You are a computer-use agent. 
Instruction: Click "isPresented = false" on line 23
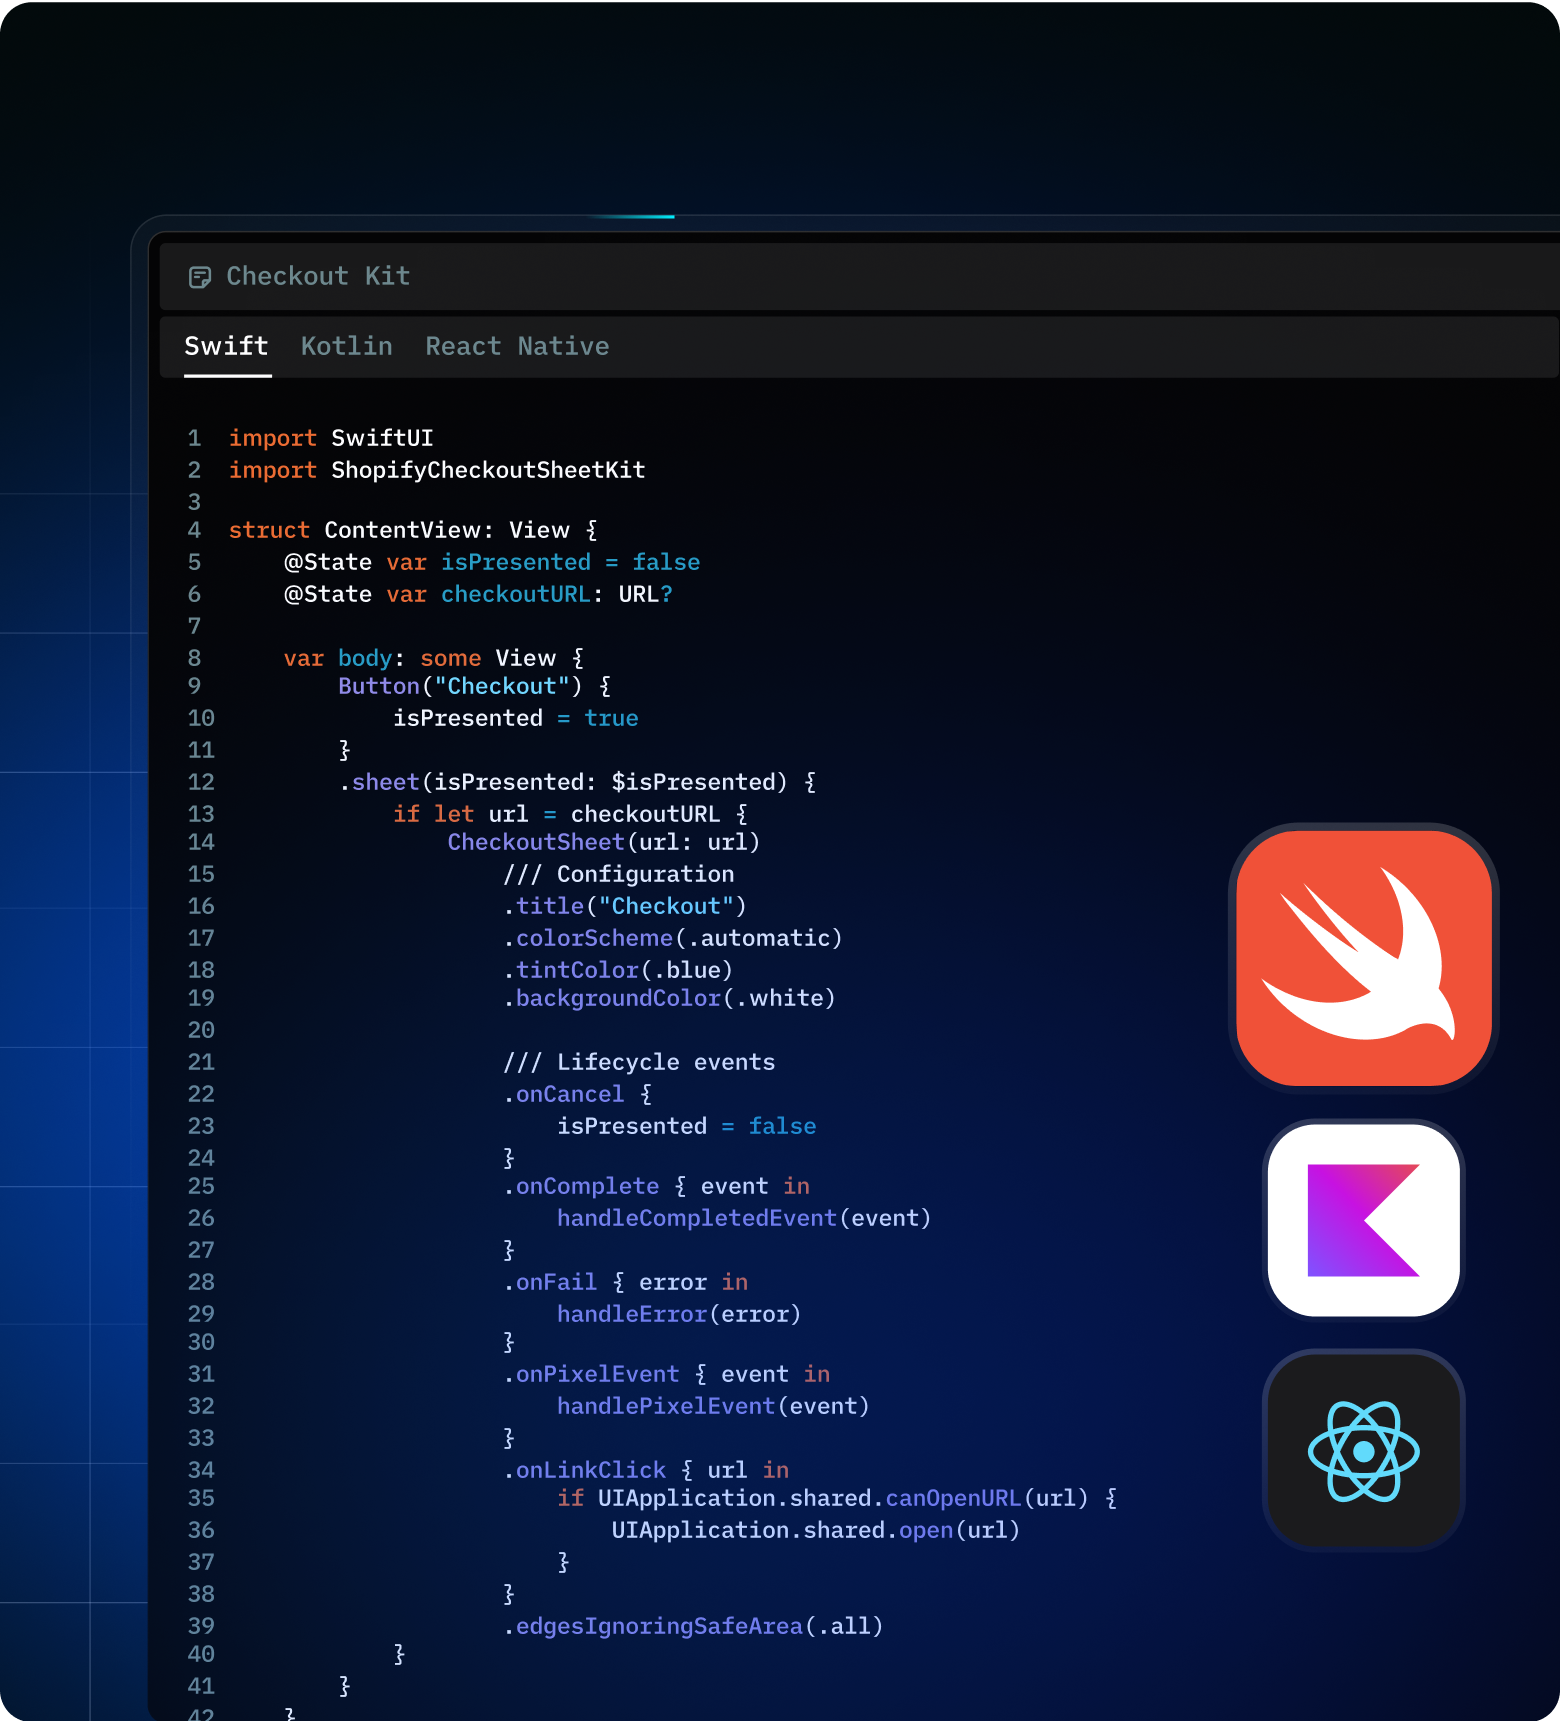(687, 1126)
